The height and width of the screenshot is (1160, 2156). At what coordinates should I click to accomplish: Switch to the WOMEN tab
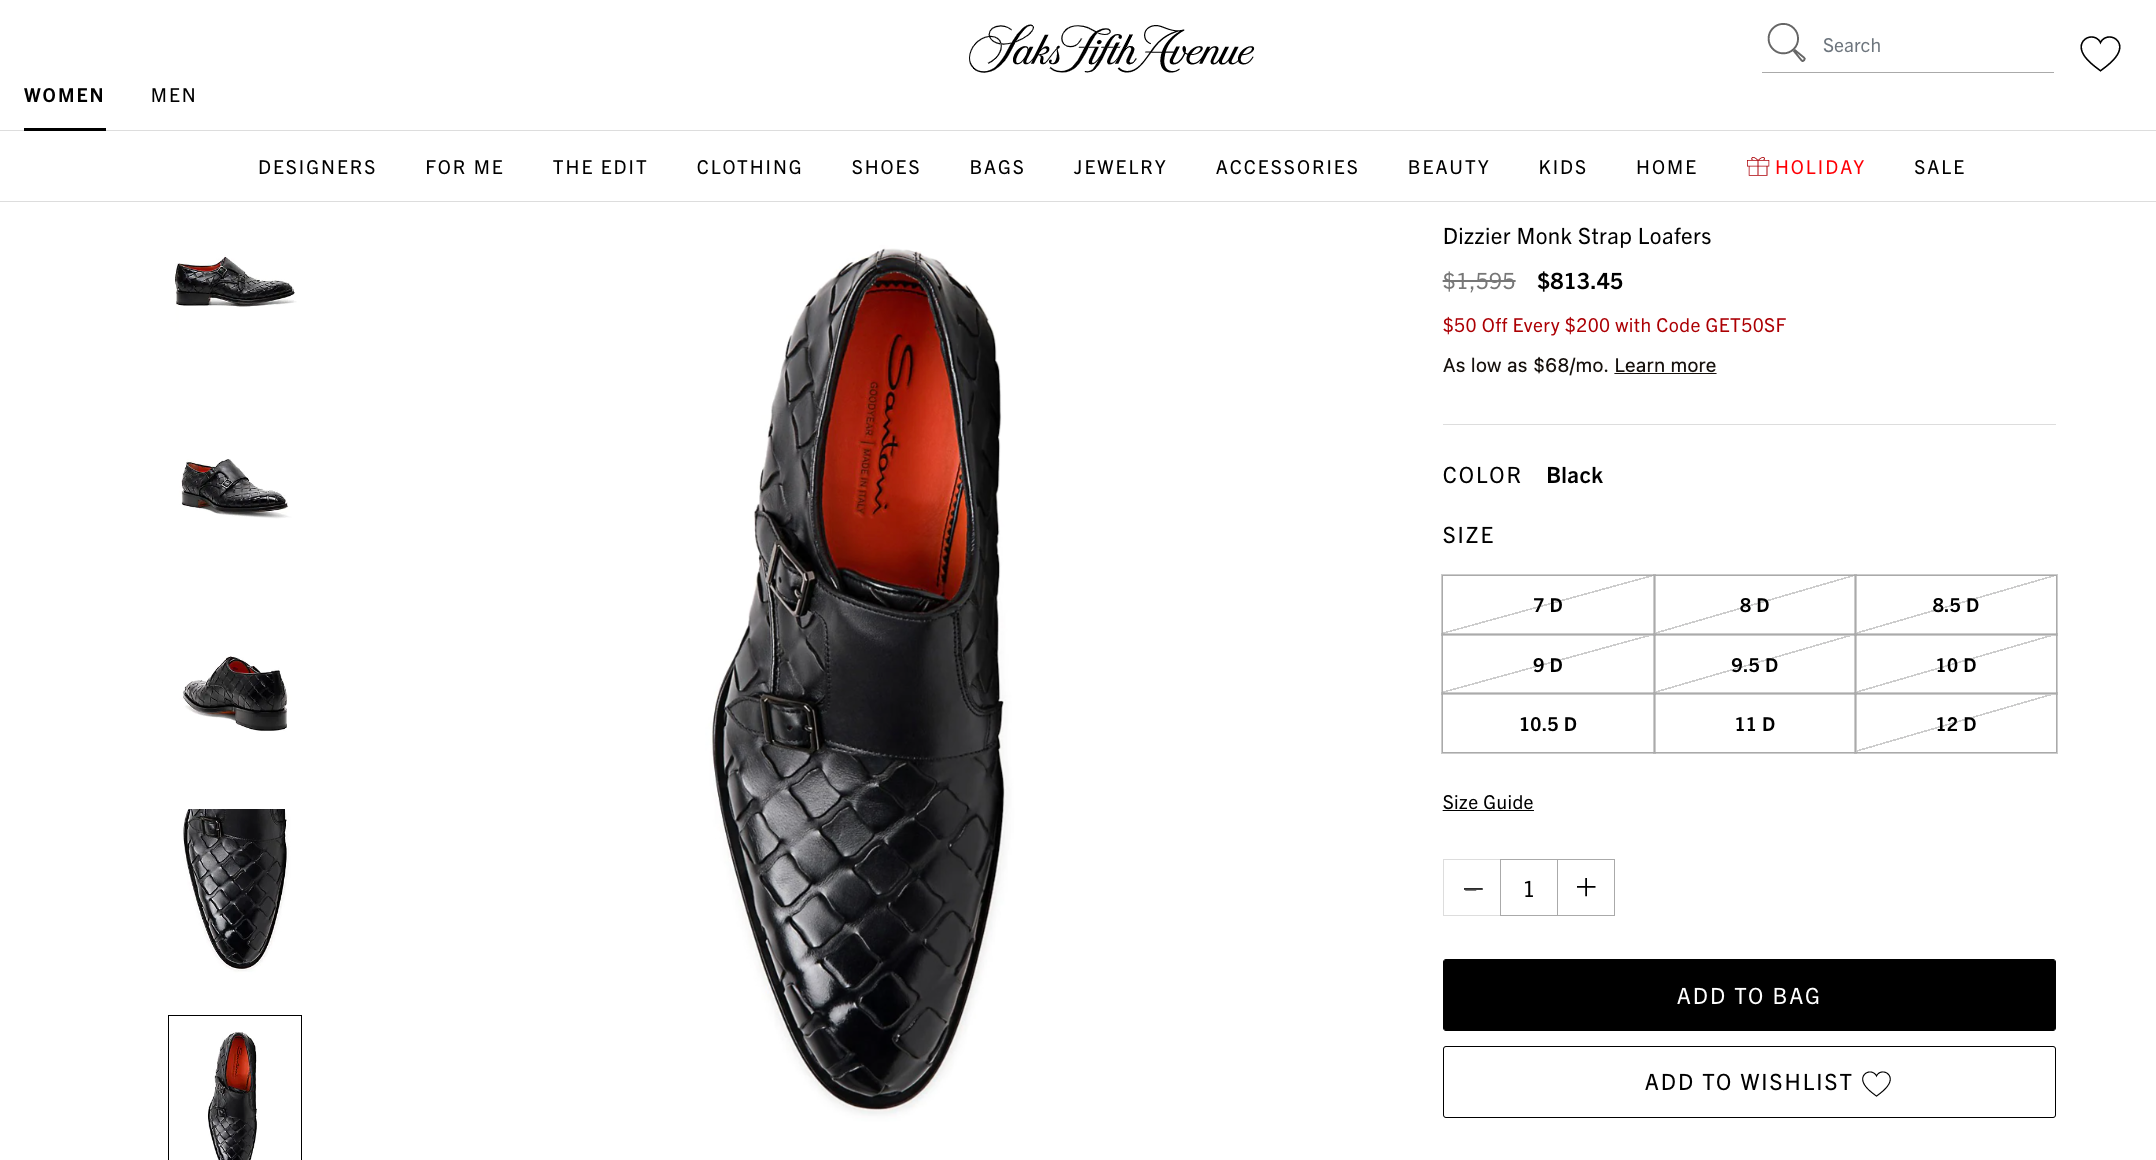(64, 95)
